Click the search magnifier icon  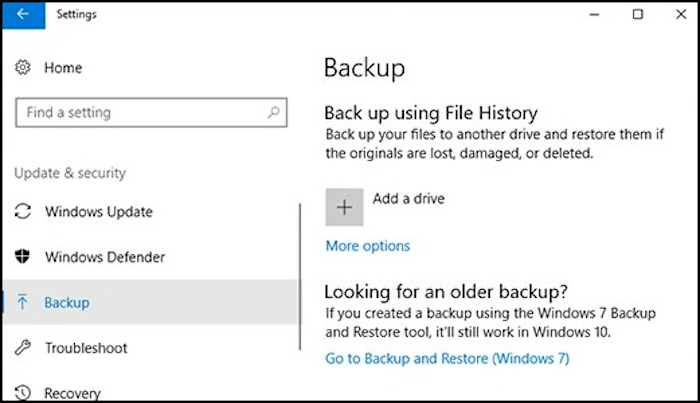(x=273, y=113)
